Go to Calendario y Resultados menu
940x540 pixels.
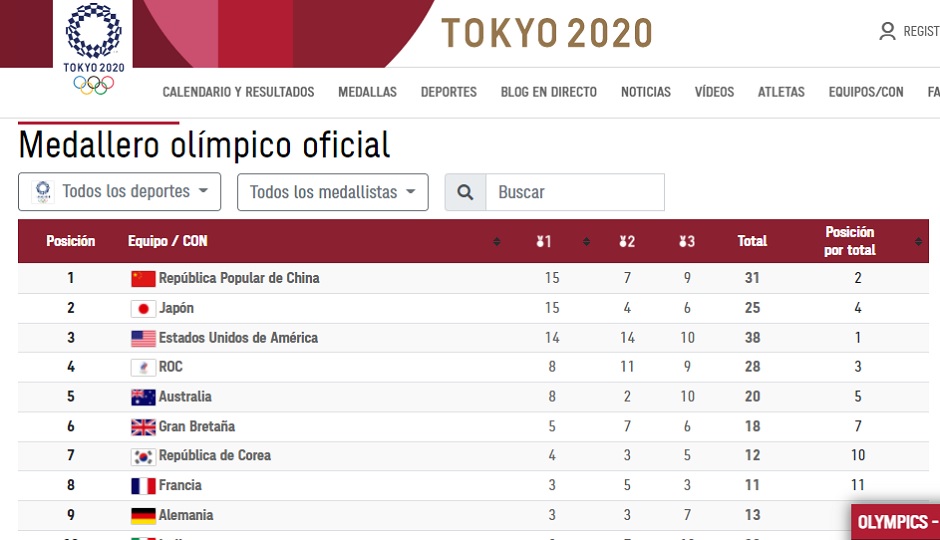(x=238, y=92)
